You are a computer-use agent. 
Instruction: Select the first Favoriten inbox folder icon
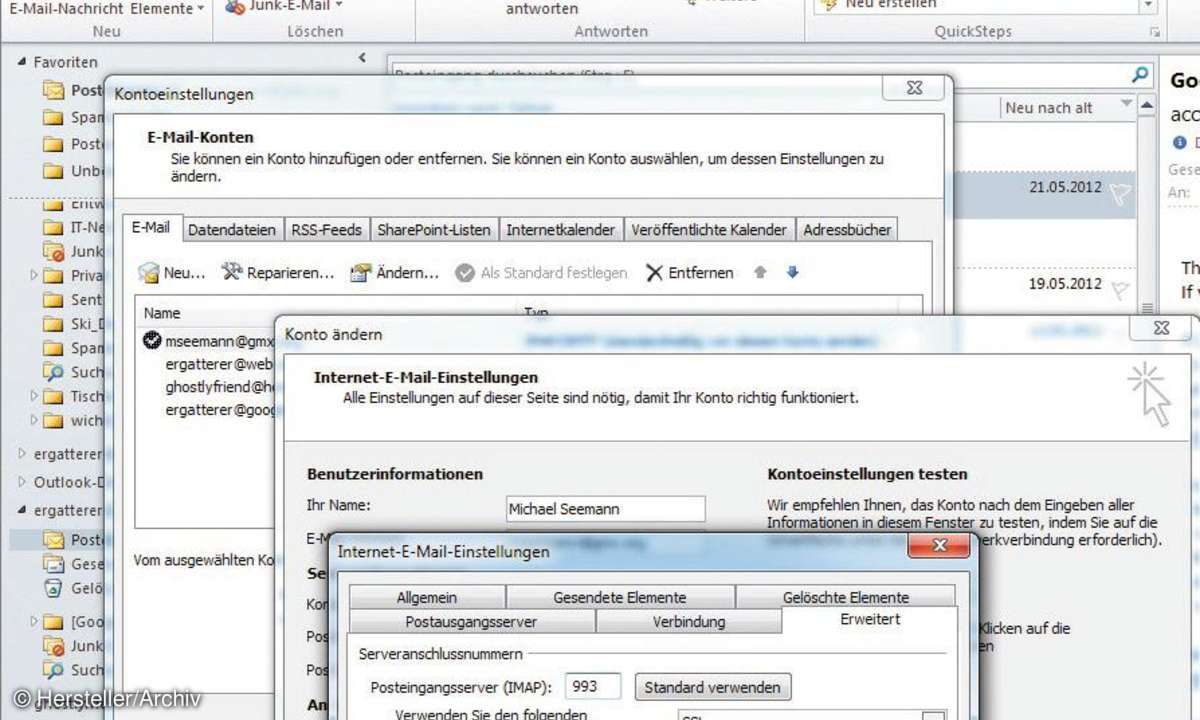pos(53,90)
